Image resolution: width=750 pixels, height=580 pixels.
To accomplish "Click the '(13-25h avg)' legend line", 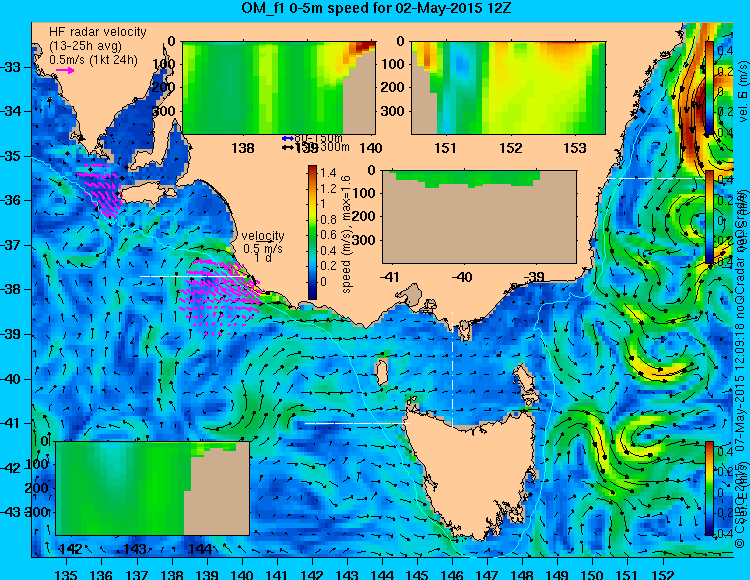I will click(x=86, y=46).
